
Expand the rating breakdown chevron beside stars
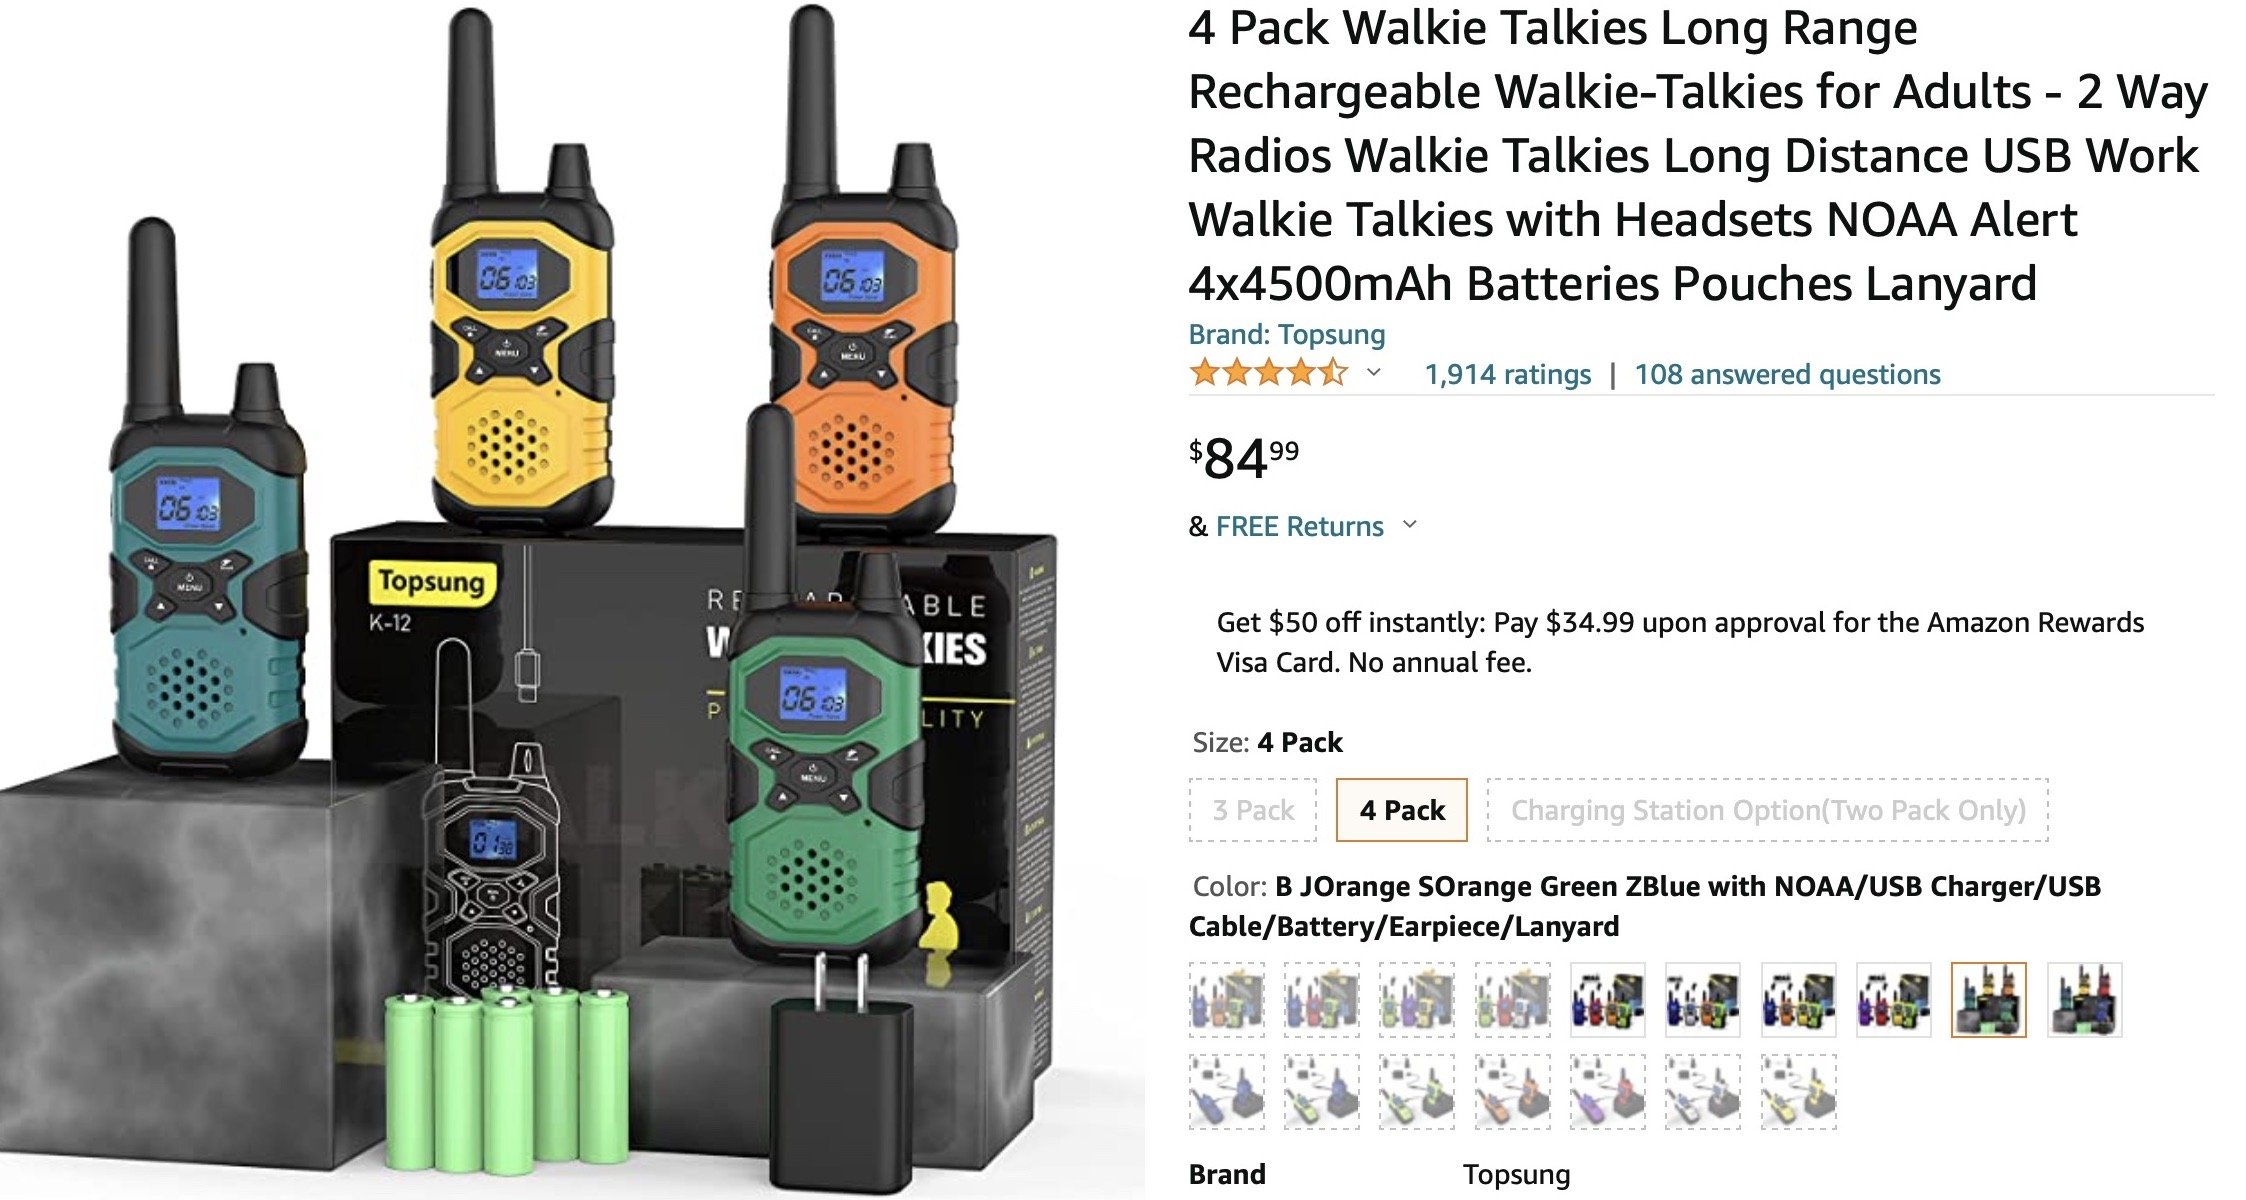pos(1374,373)
